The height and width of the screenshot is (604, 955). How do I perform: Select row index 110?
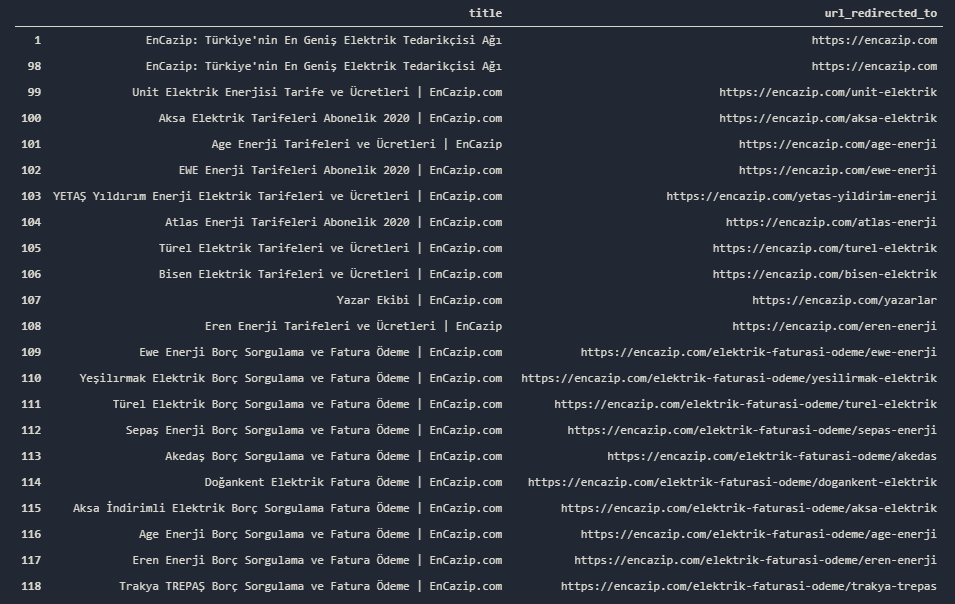coord(31,378)
